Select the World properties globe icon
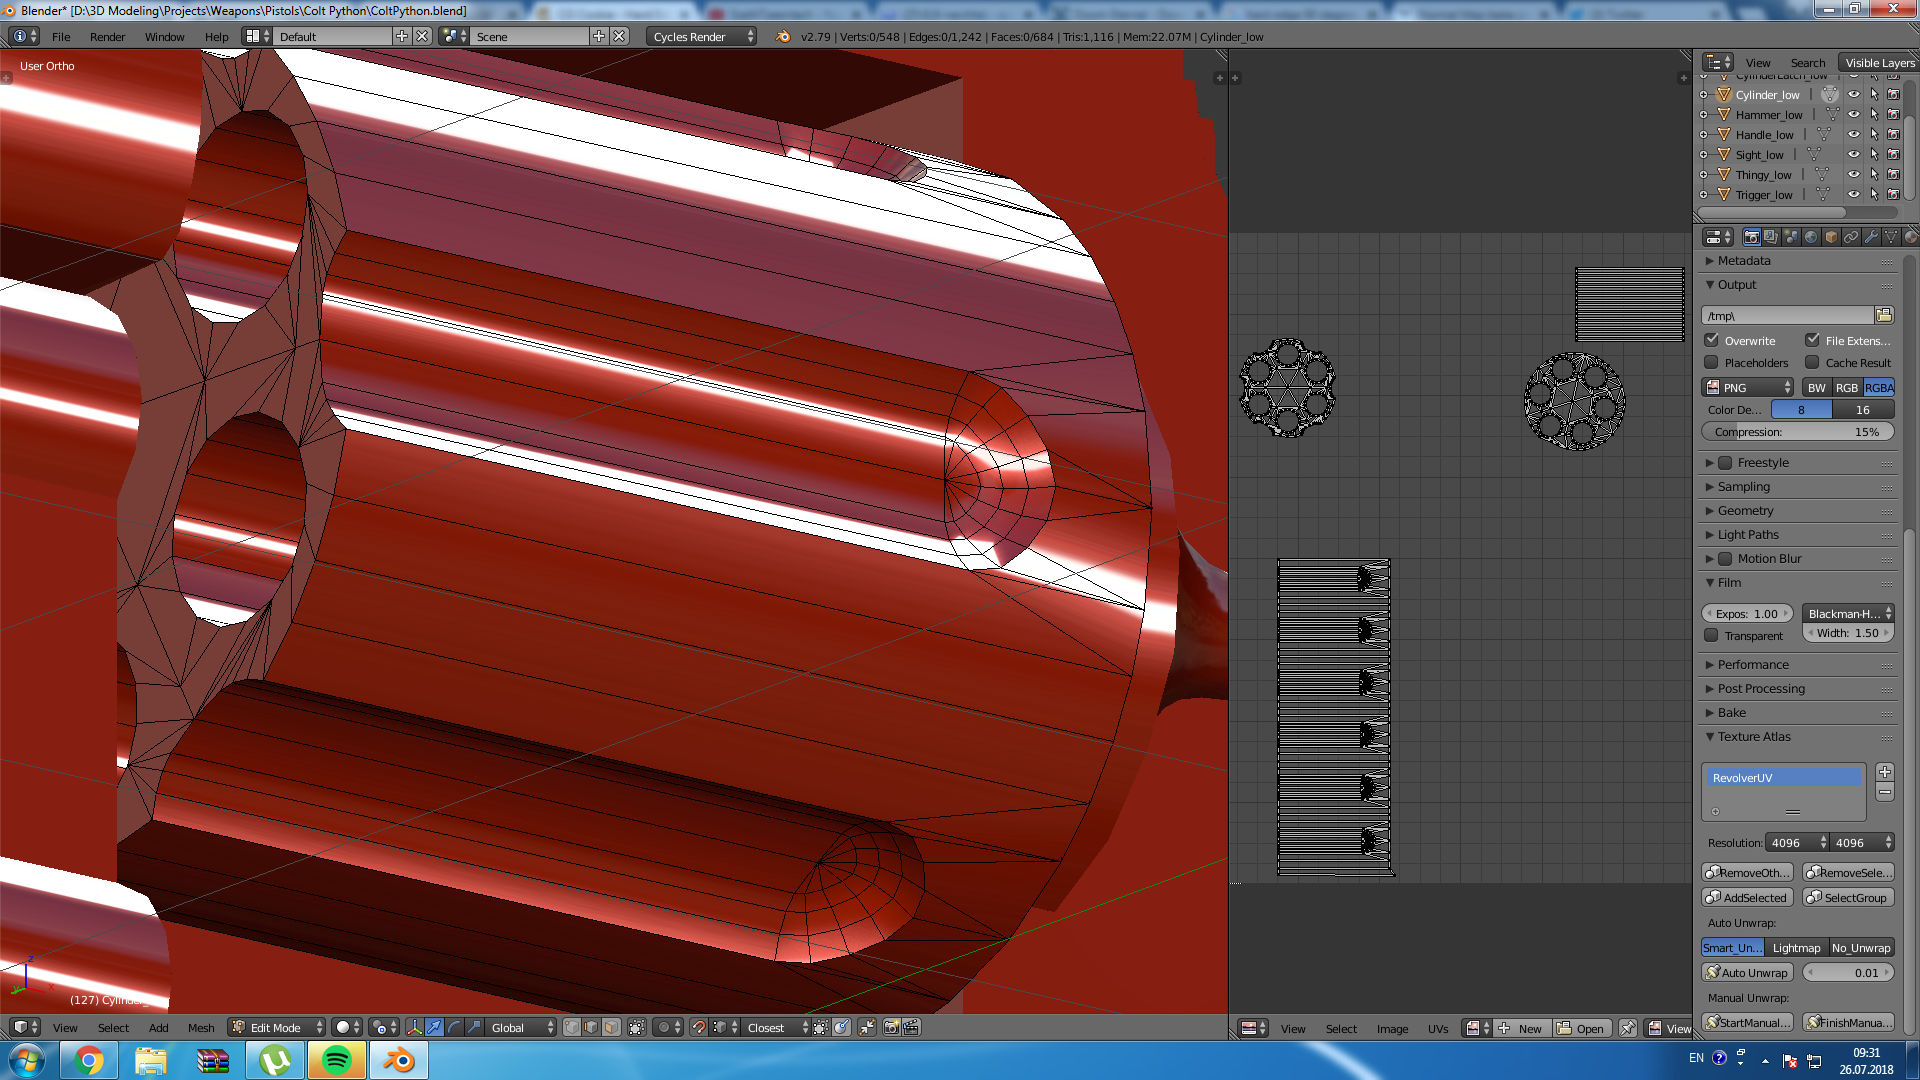The height and width of the screenshot is (1080, 1920). 1811,237
